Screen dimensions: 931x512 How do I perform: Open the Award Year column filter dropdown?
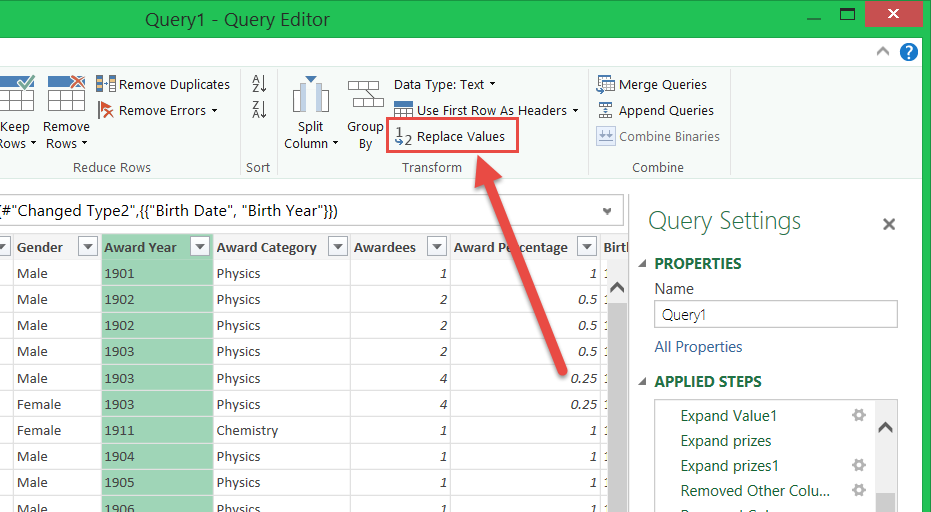(x=200, y=247)
